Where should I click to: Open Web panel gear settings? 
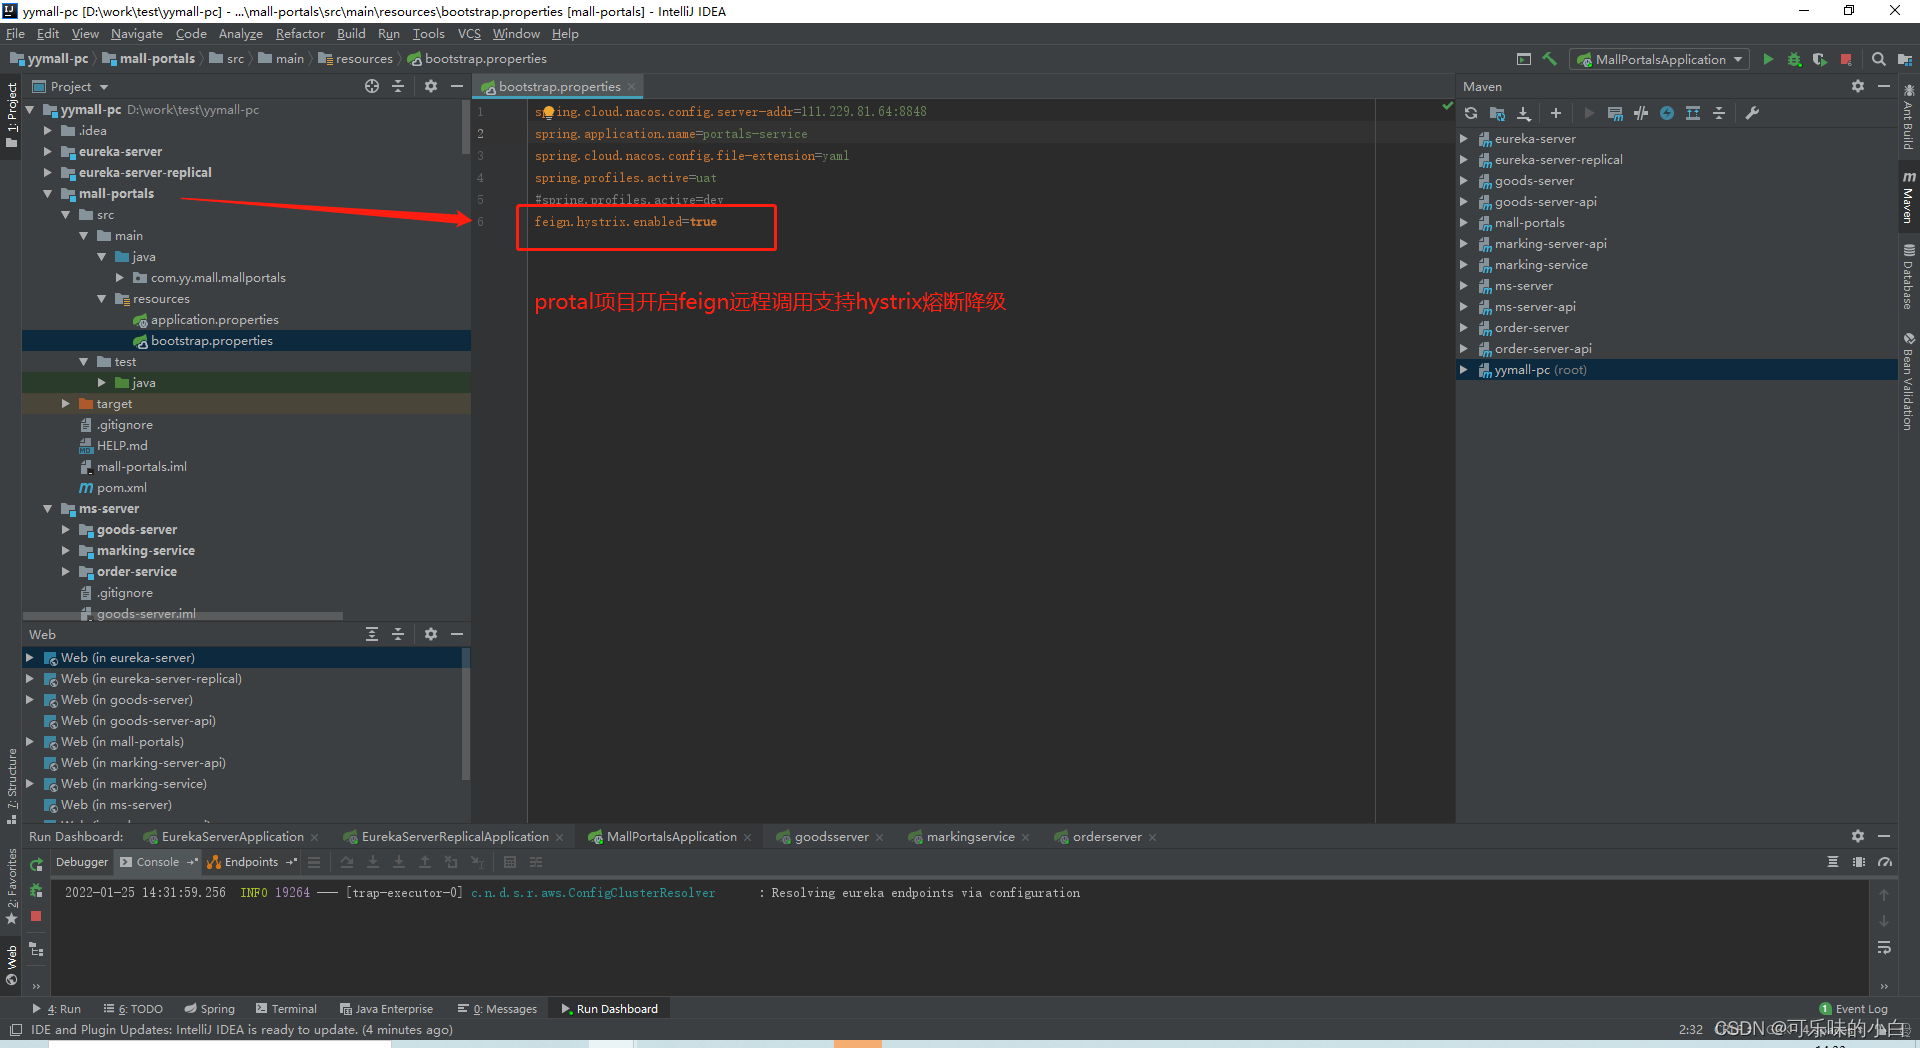point(431,634)
